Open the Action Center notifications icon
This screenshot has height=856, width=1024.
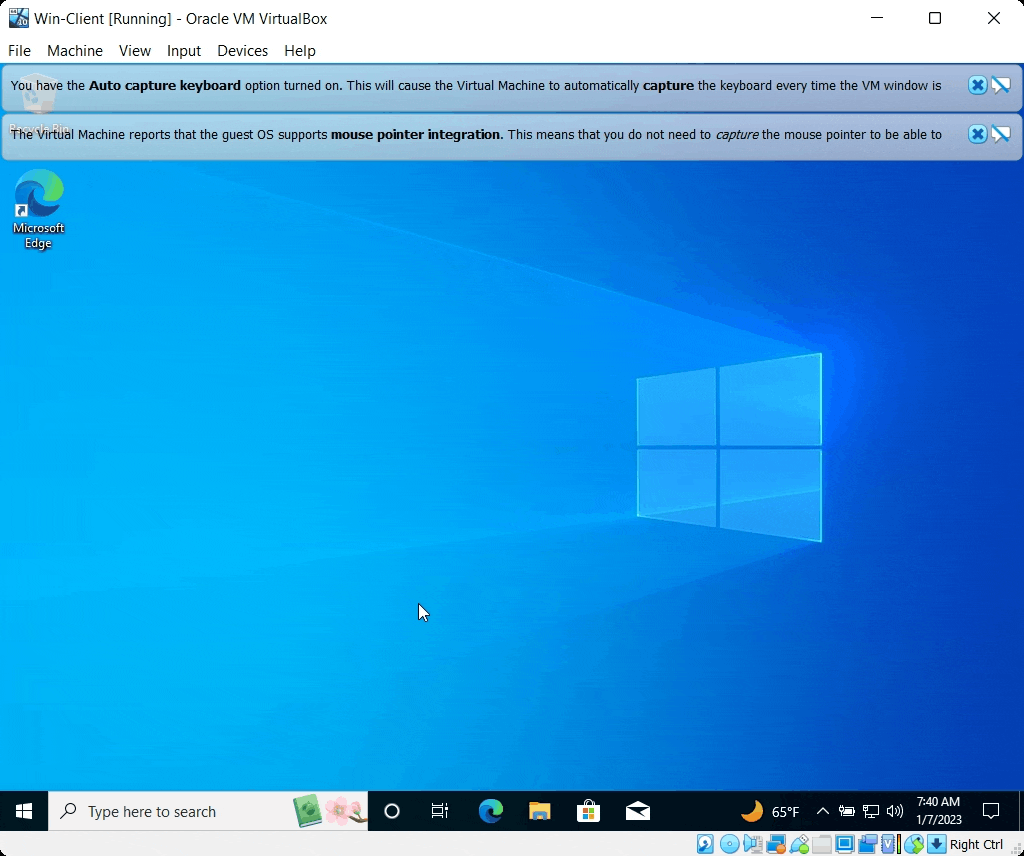(991, 811)
